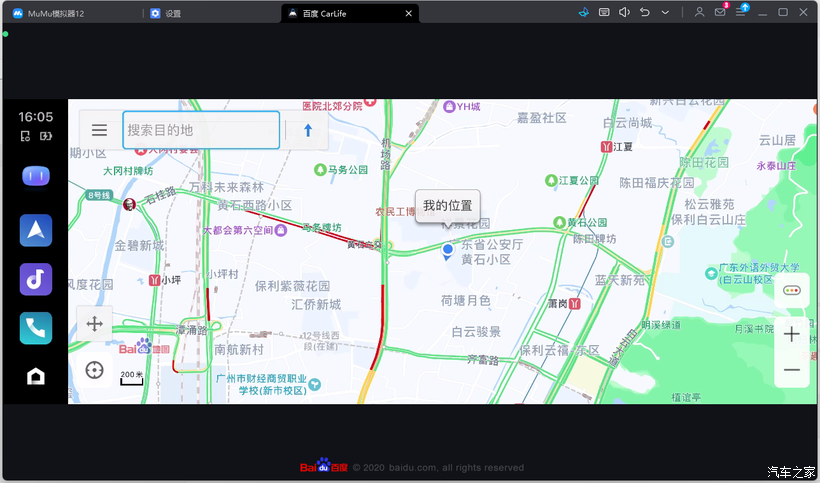
Task: Open the mail messages icon
Action: tap(720, 12)
